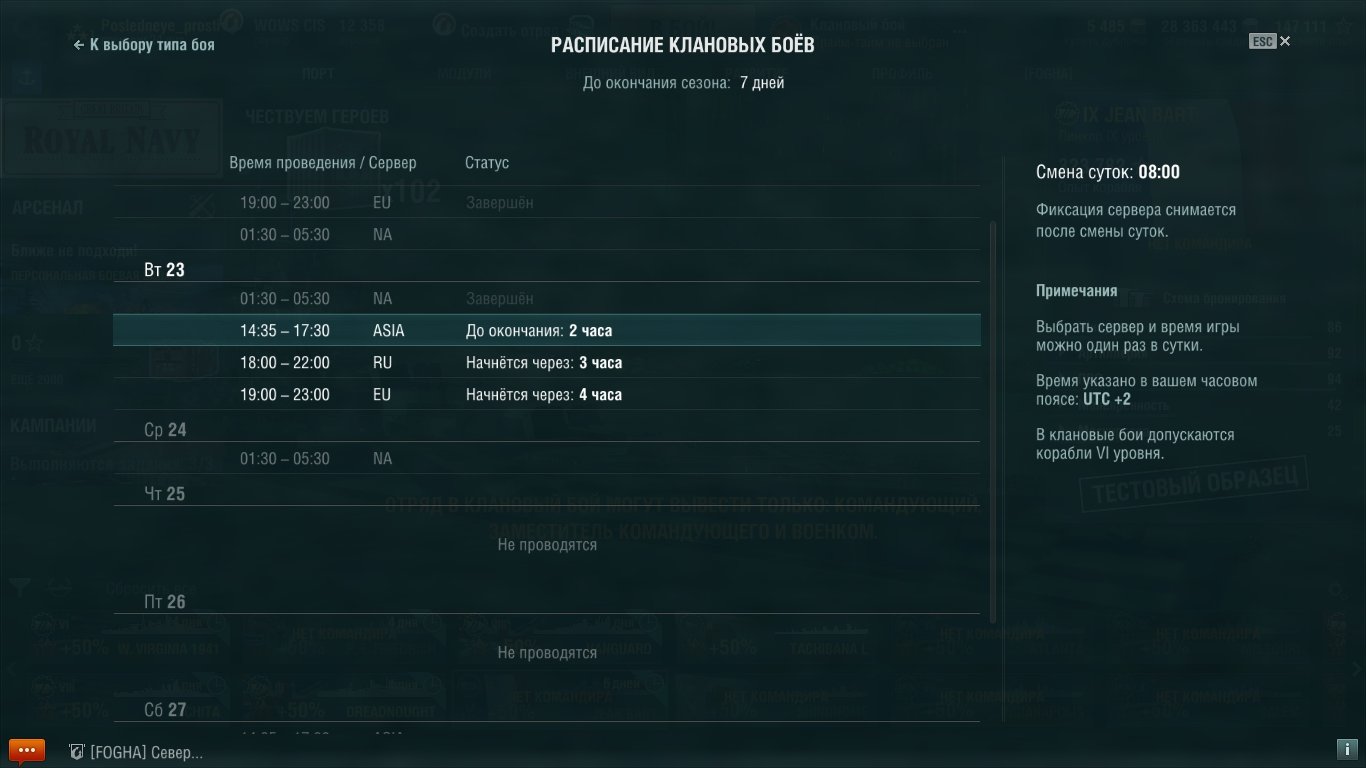Image resolution: width=1366 pixels, height=768 pixels.
Task: Click the clan emblem beside [FOGHA]
Action: point(75,752)
